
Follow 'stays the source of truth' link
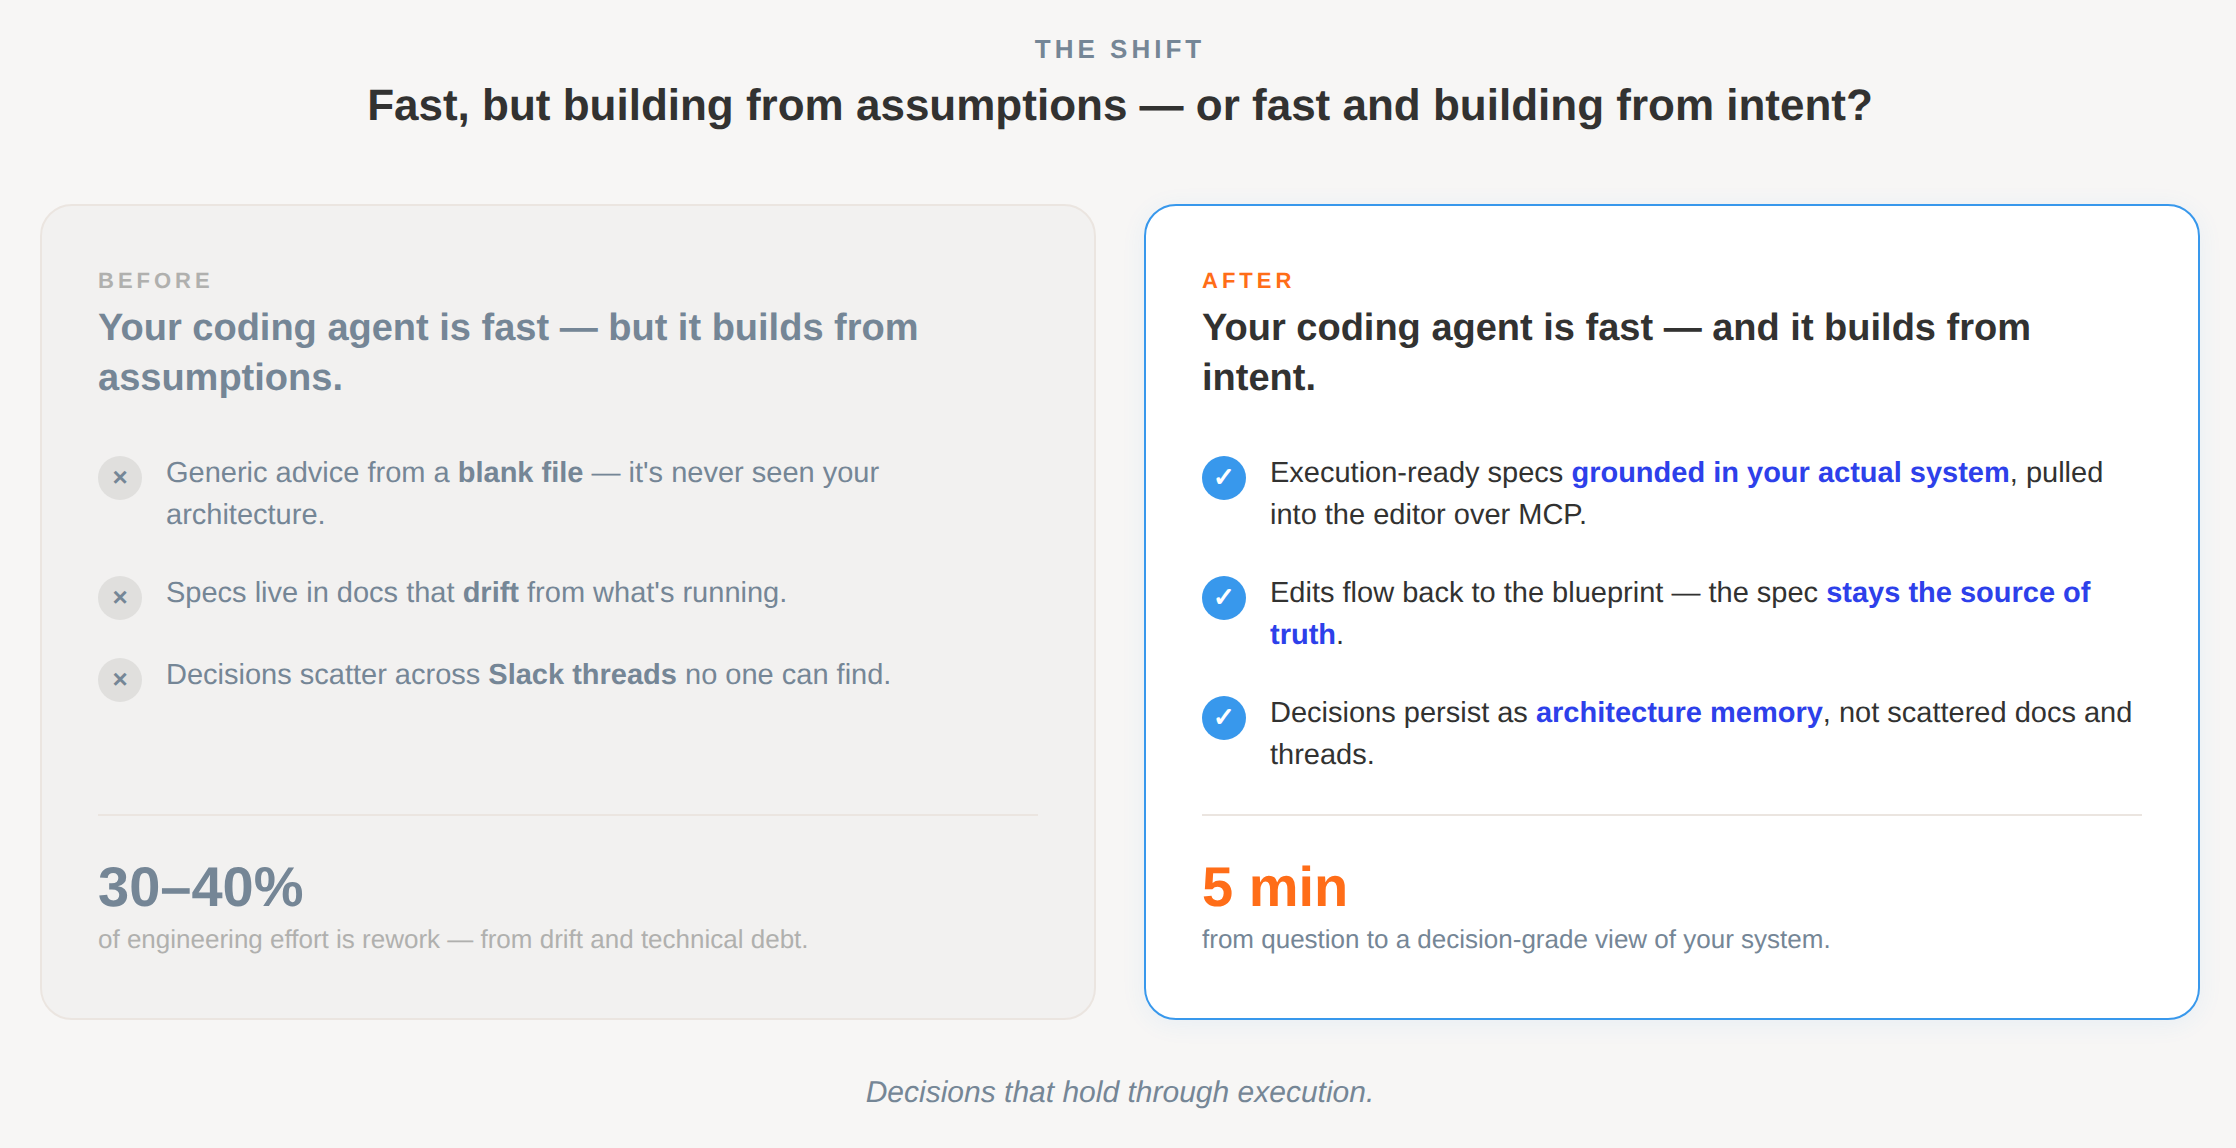click(x=1958, y=592)
